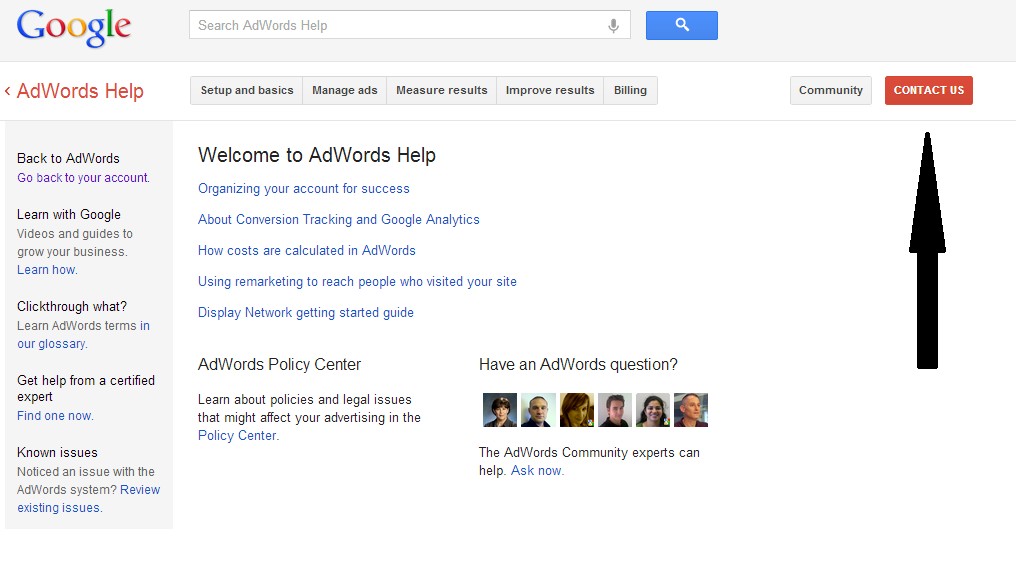Click the fourth community expert photo

coord(615,410)
